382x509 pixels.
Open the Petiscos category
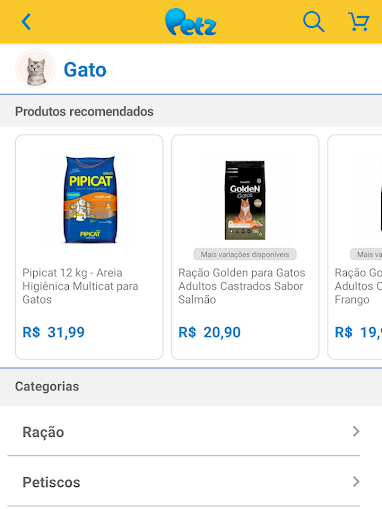tap(184, 482)
